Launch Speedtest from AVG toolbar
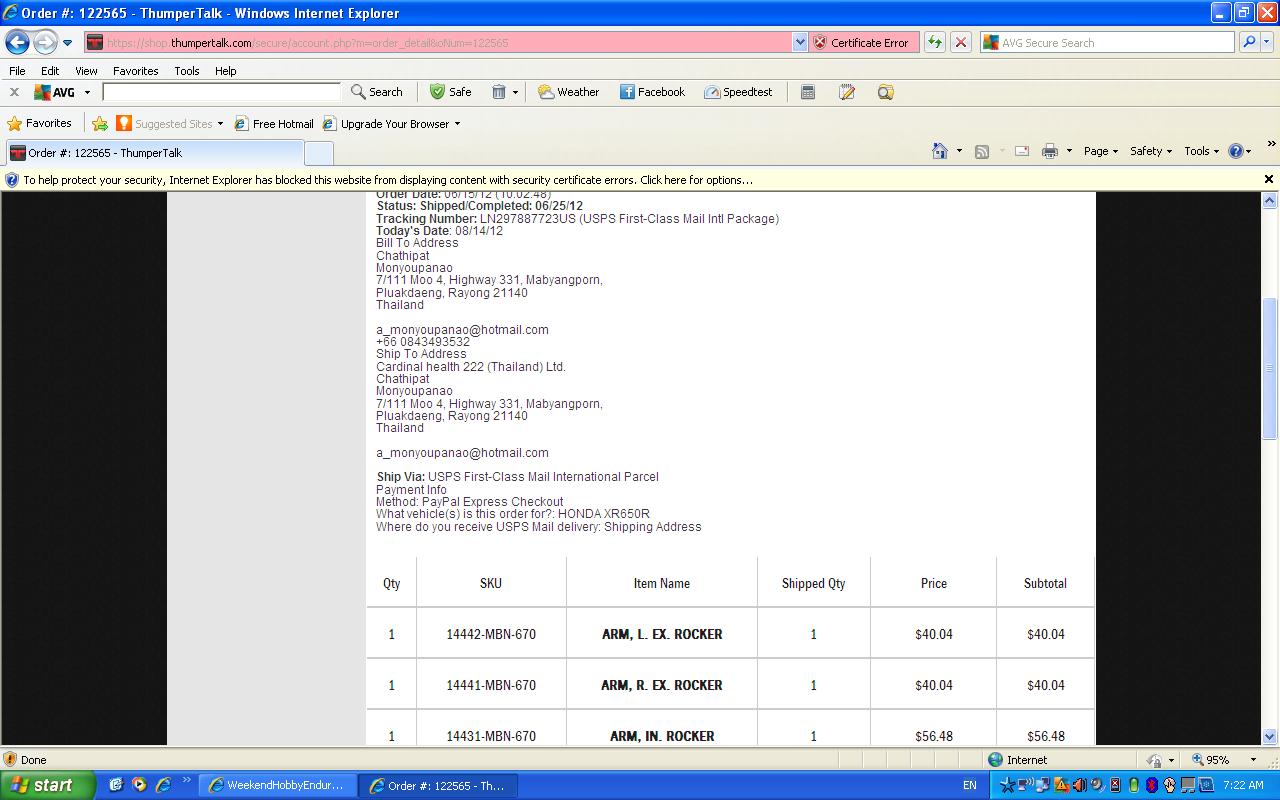1280x800 pixels. click(738, 92)
